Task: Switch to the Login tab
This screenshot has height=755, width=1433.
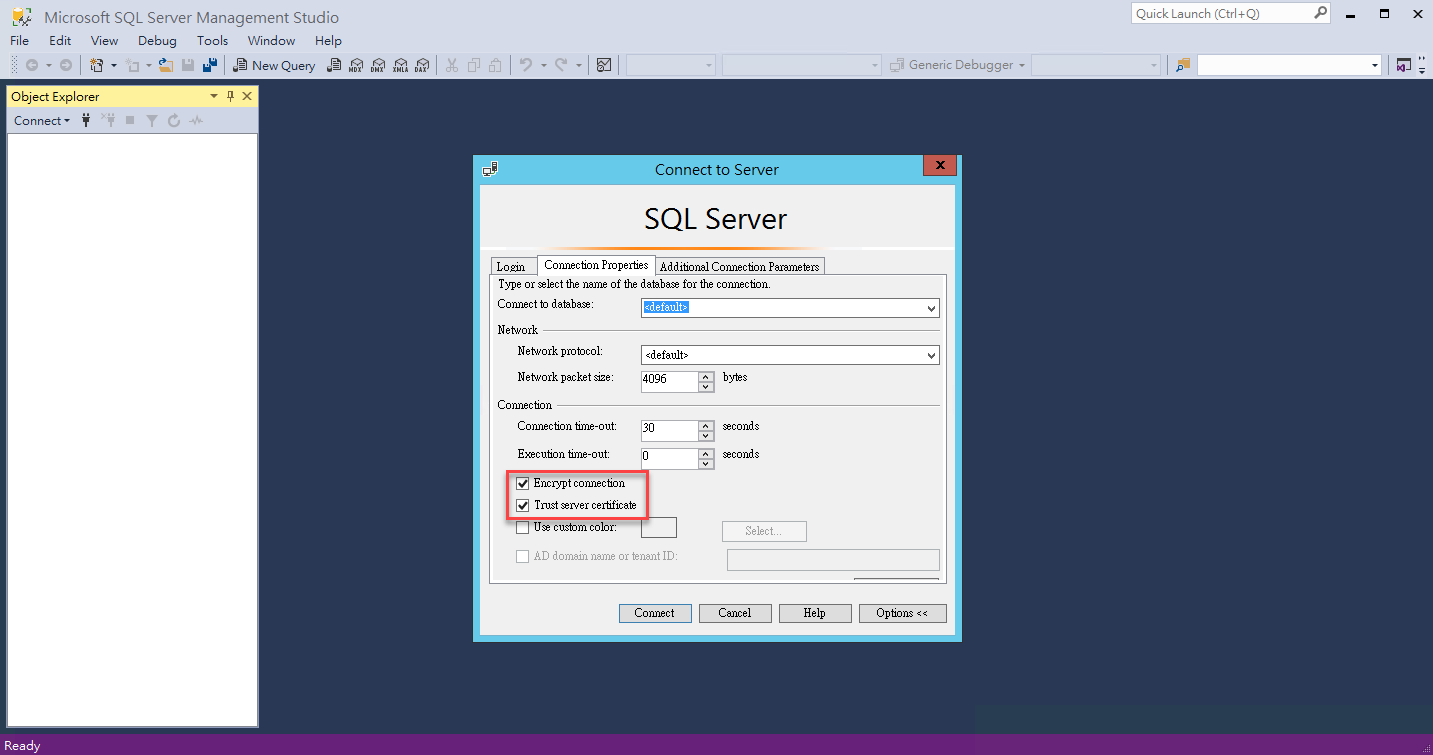Action: (x=512, y=266)
